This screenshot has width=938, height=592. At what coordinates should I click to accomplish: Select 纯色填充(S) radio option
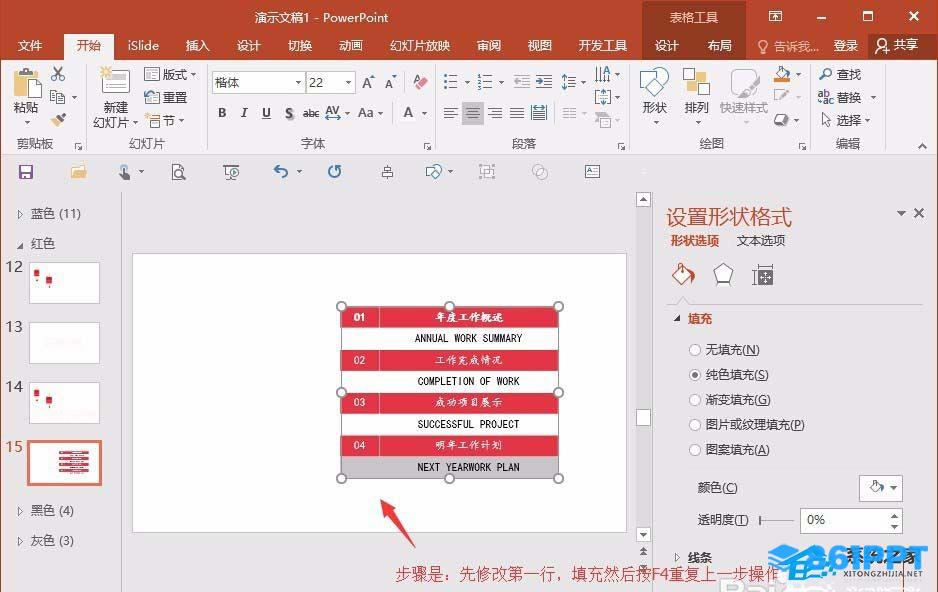(x=695, y=375)
